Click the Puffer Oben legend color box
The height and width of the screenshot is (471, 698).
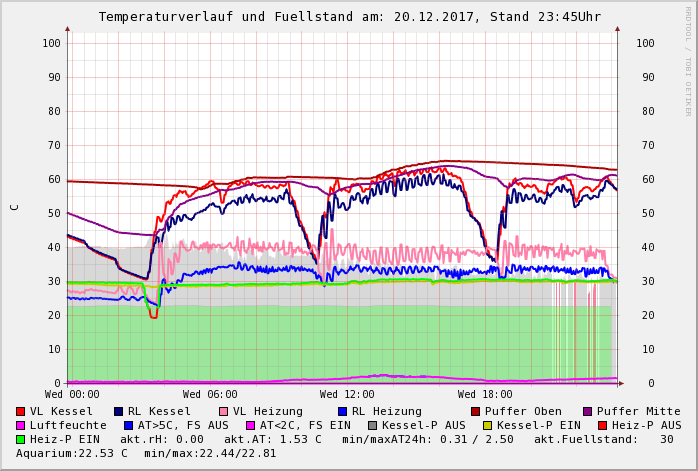(x=475, y=412)
